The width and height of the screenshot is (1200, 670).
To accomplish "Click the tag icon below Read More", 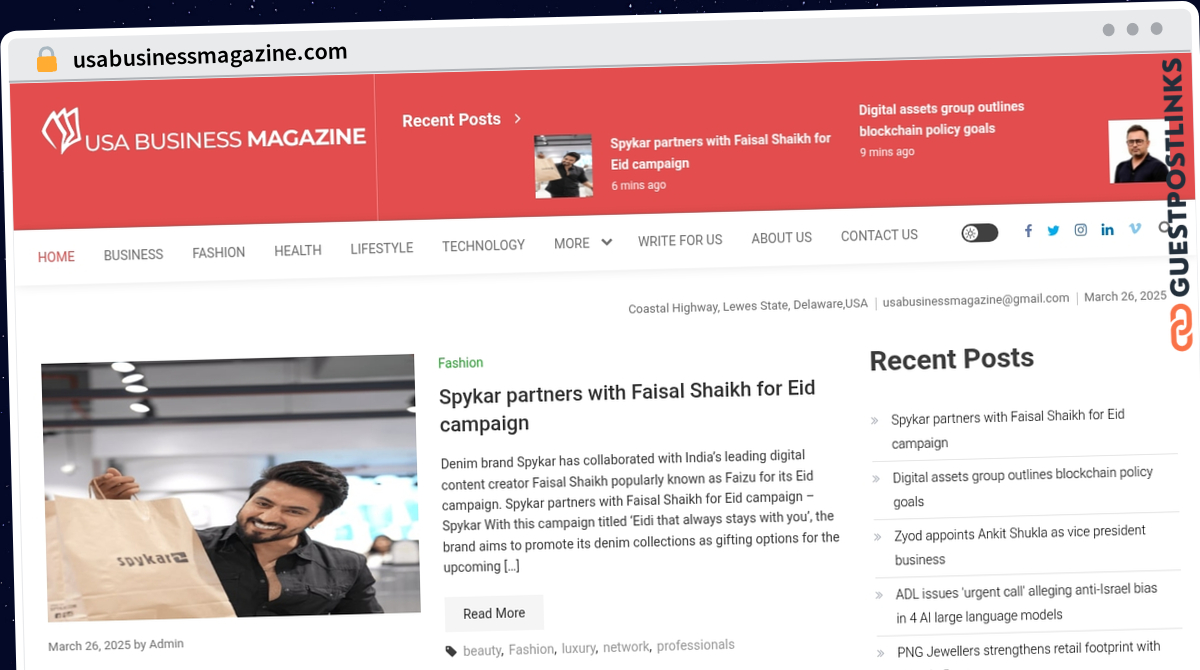I will [450, 651].
